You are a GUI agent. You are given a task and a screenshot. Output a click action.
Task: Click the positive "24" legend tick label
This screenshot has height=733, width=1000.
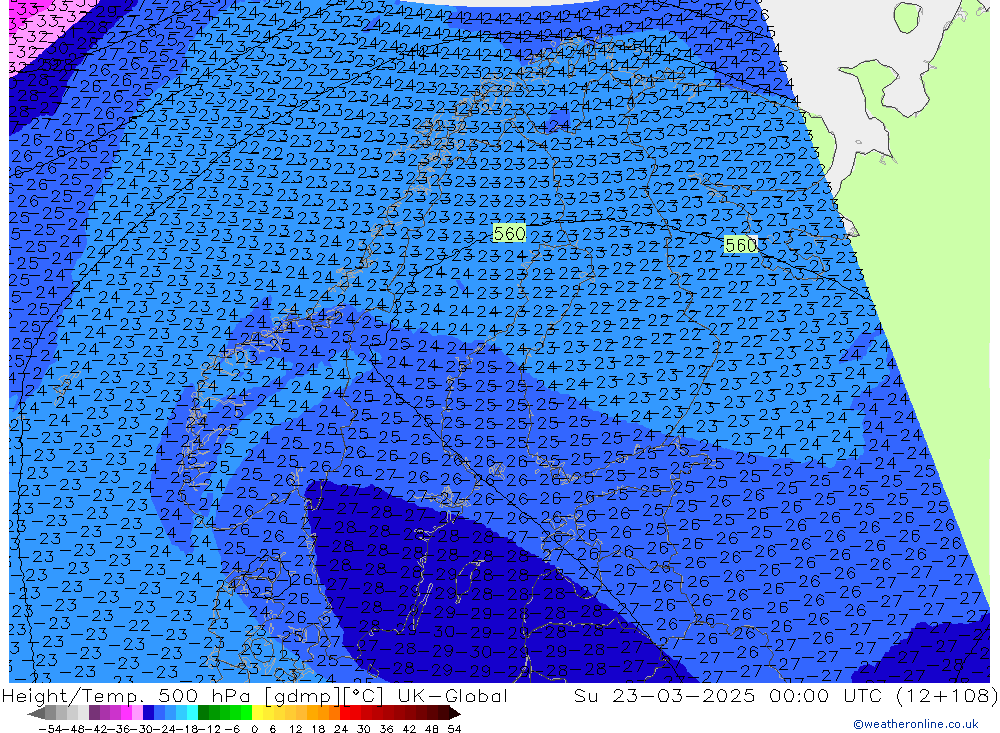[341, 729]
